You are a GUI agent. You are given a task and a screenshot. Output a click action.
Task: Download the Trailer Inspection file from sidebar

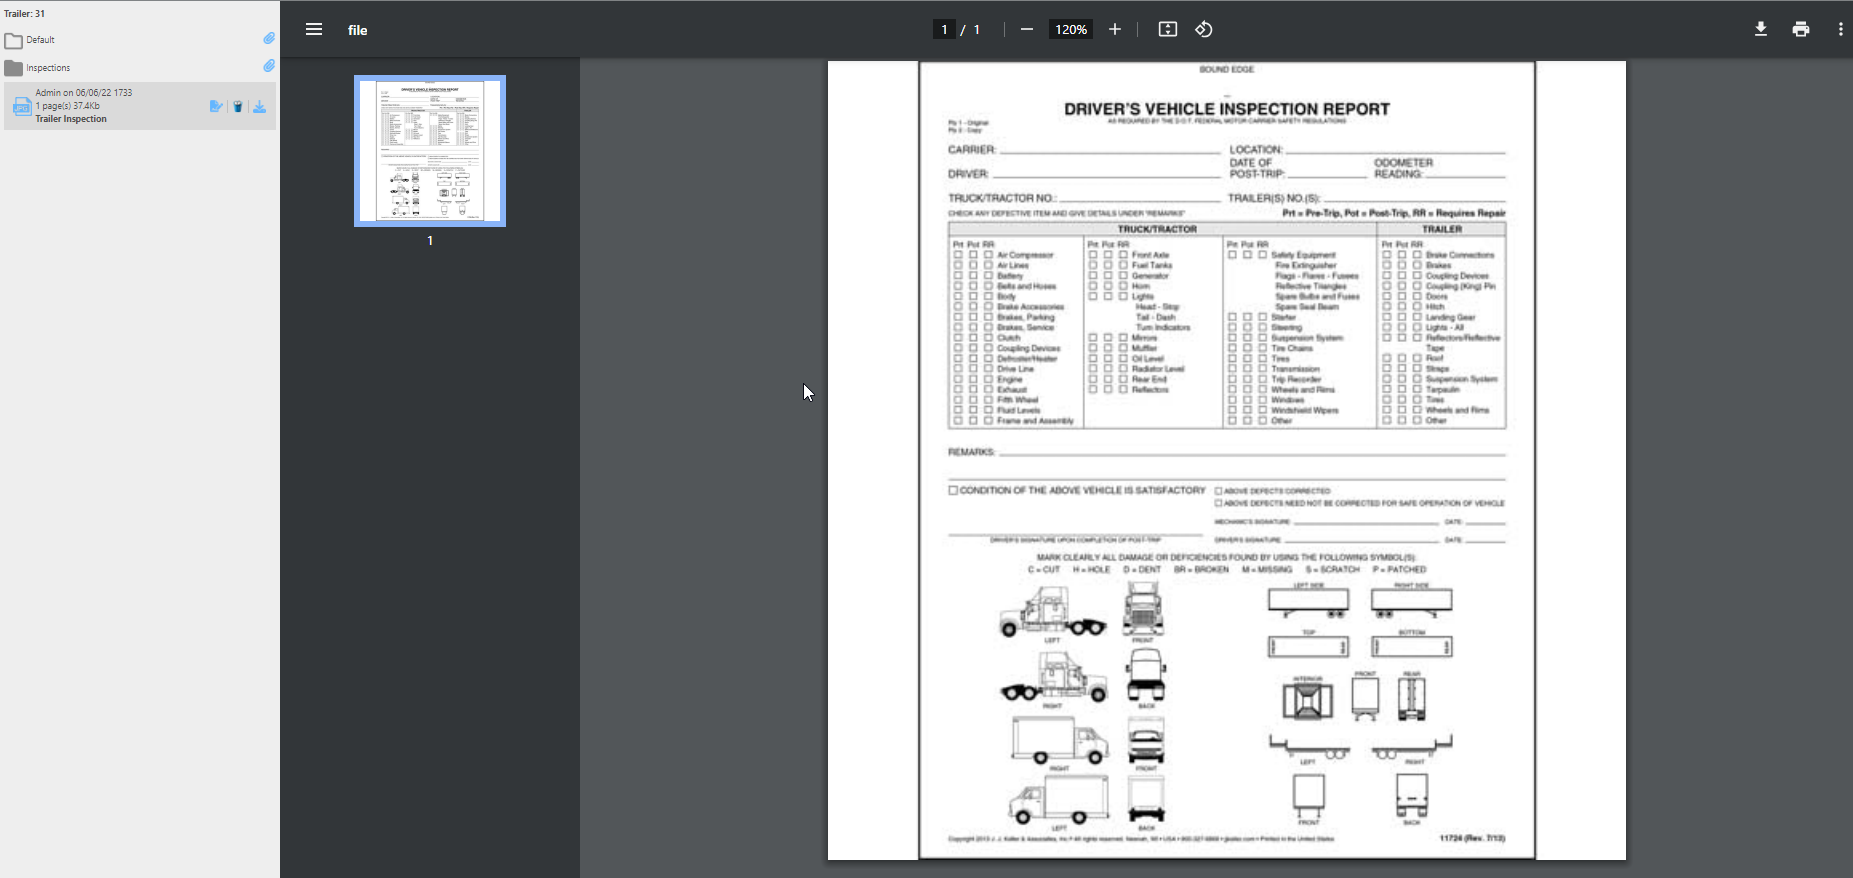[x=260, y=107]
